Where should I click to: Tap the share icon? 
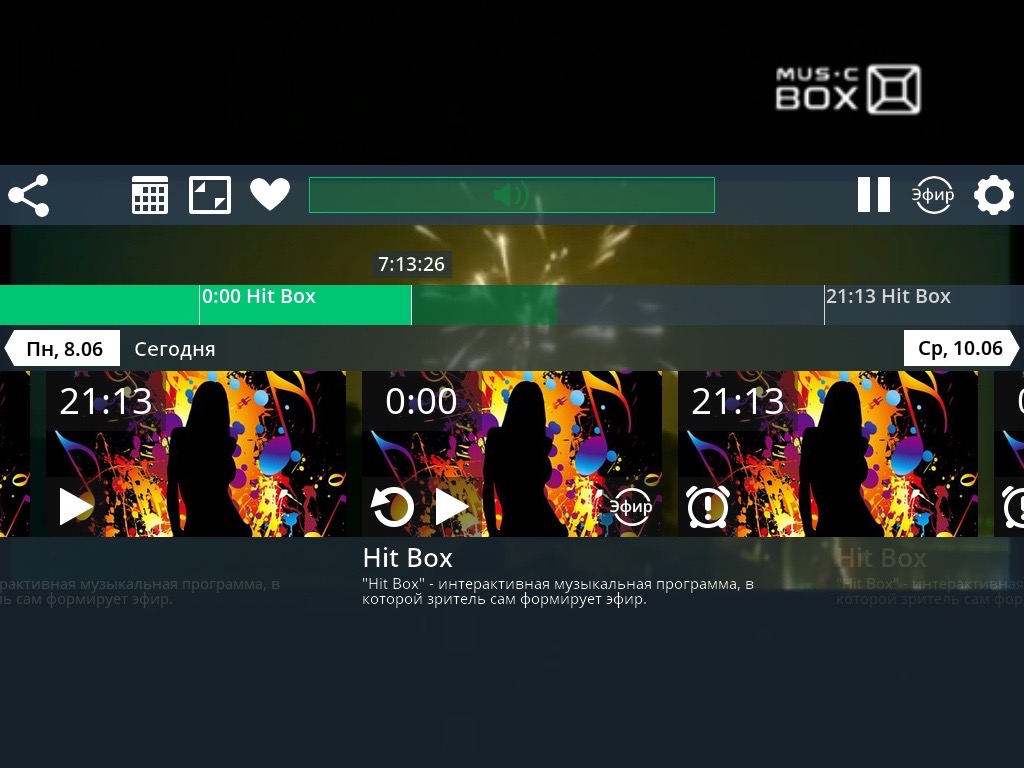pyautogui.click(x=29, y=195)
